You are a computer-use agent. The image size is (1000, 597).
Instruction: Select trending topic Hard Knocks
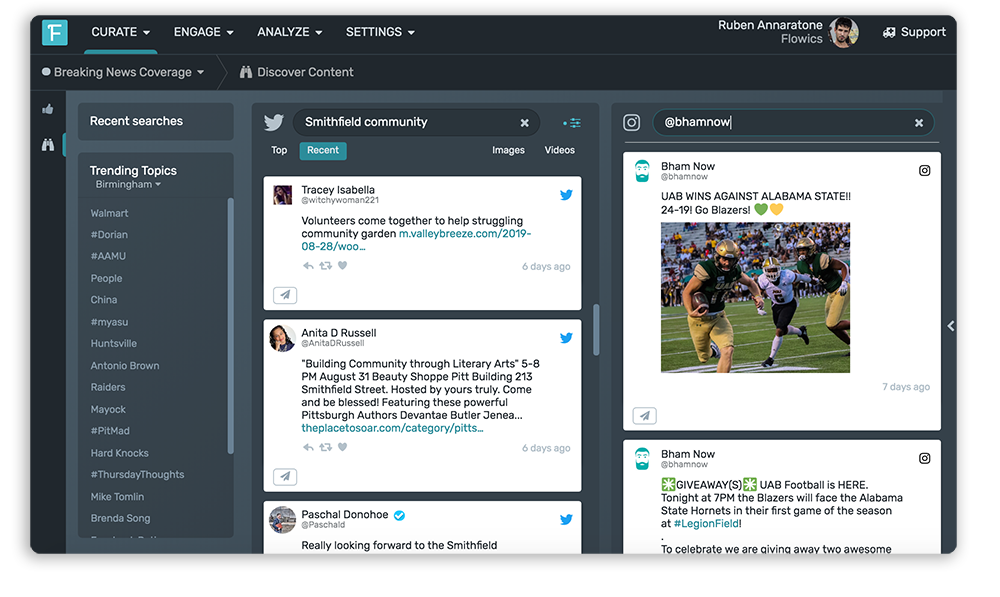click(x=119, y=453)
